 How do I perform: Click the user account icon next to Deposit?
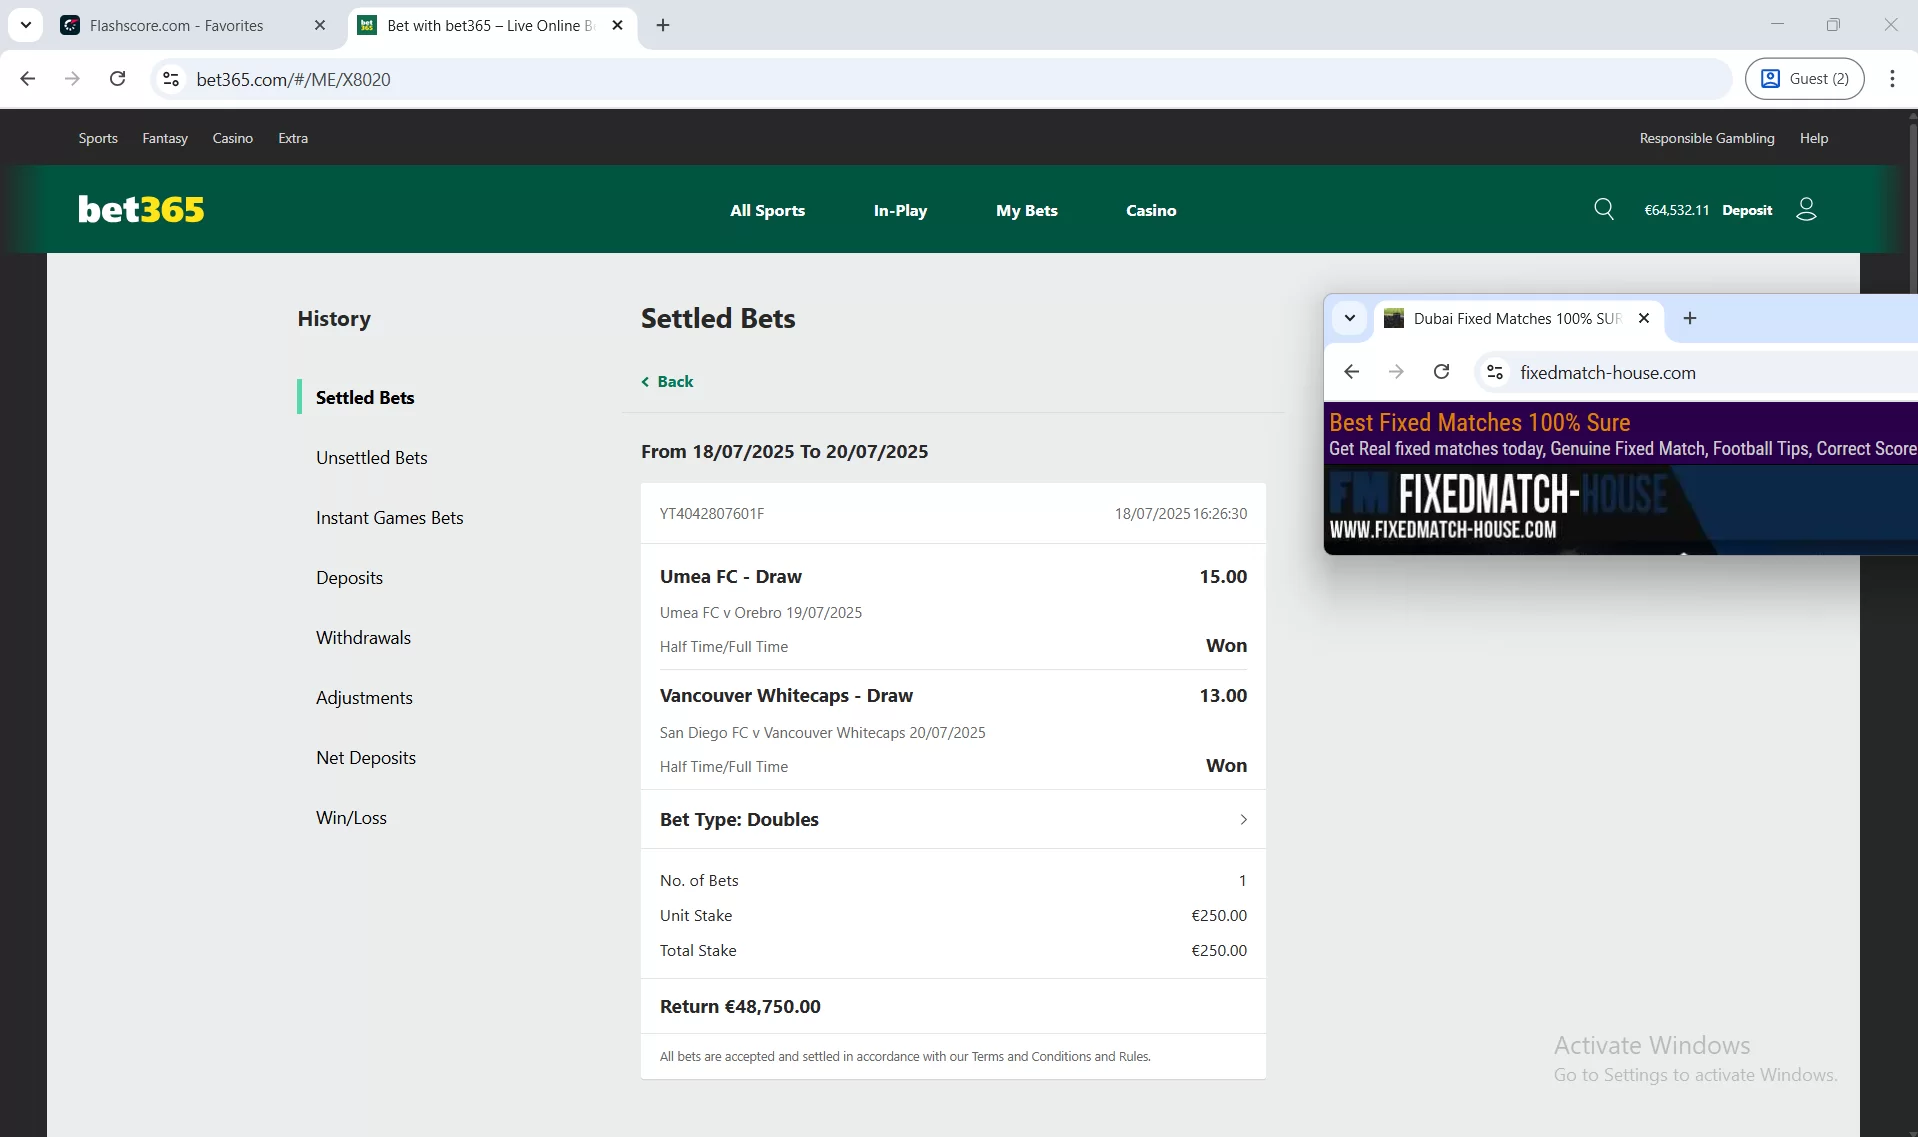1806,209
